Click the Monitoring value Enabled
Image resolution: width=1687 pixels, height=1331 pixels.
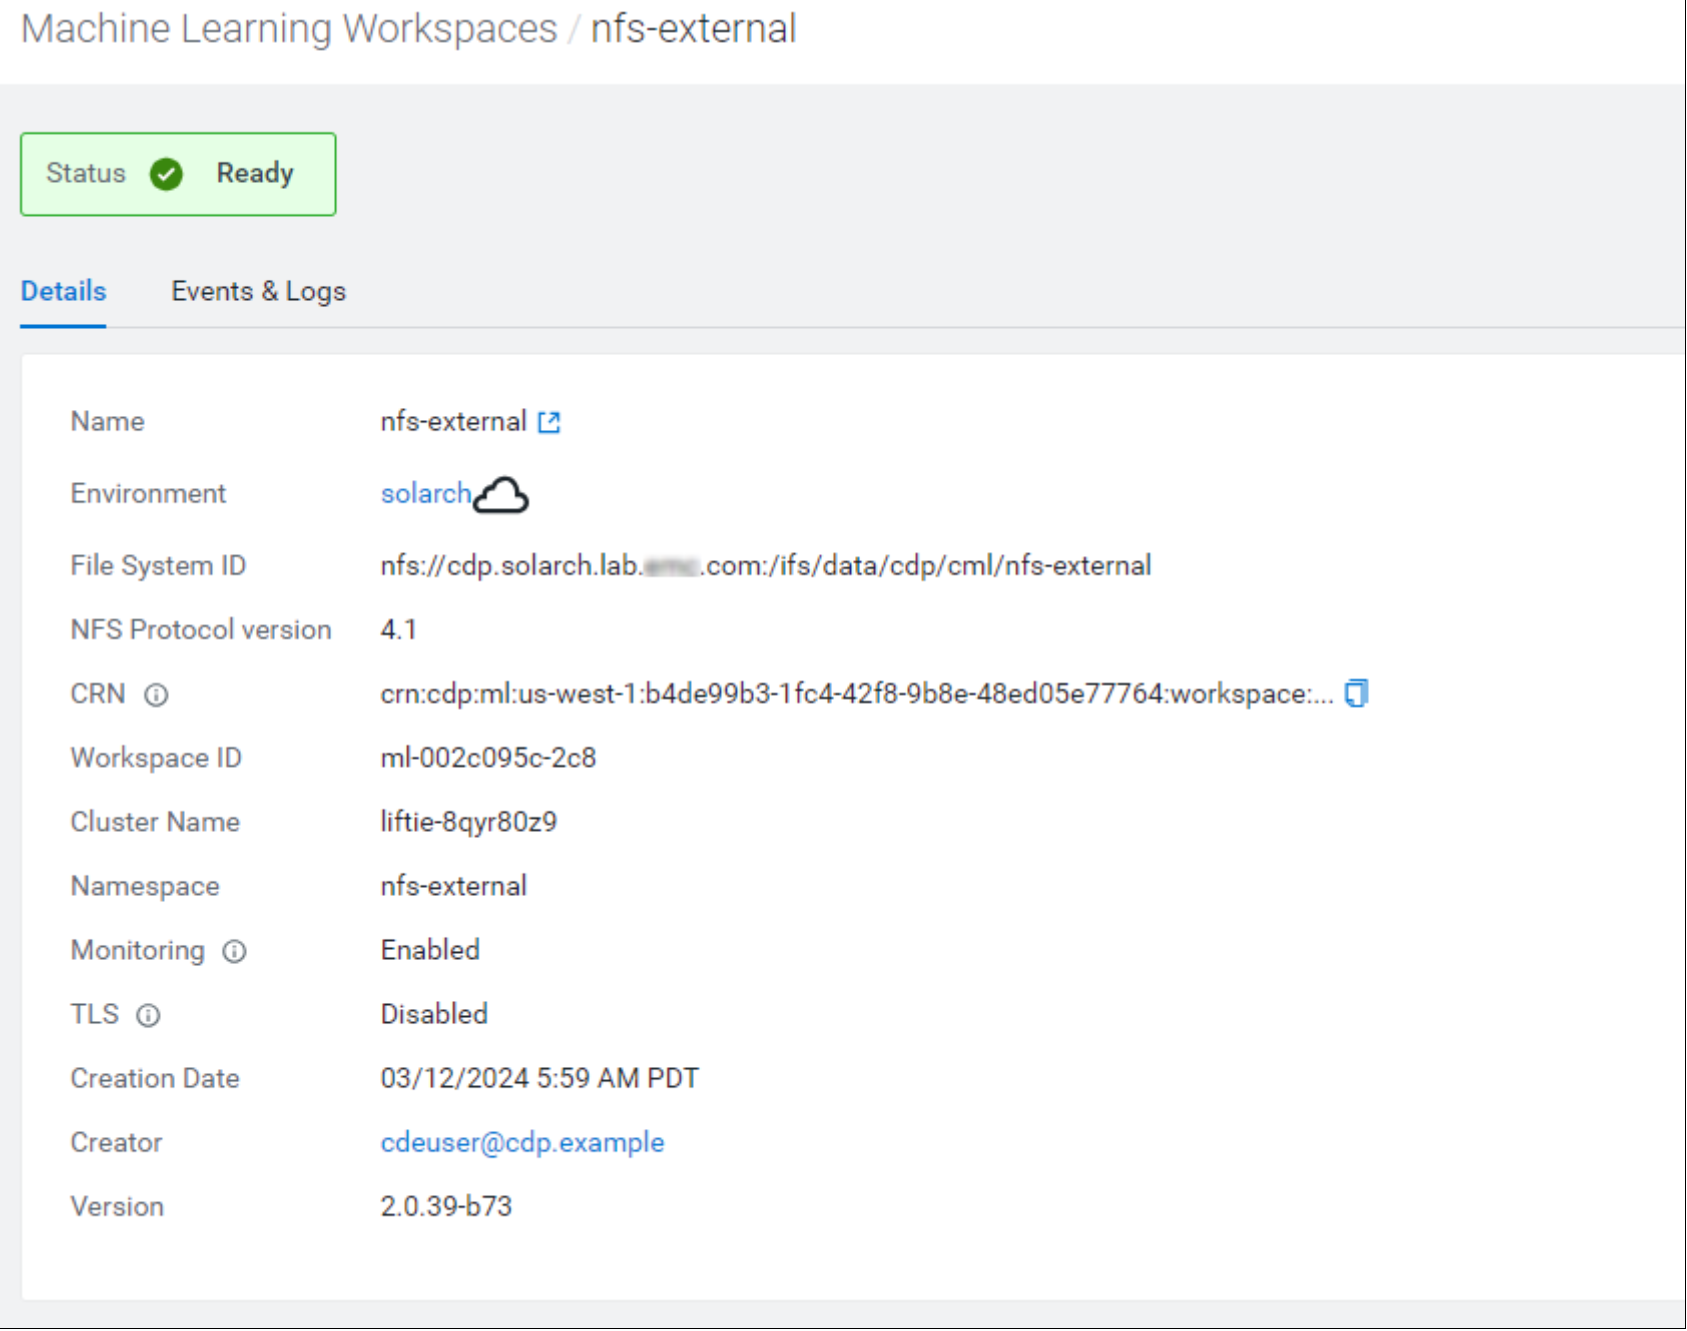point(430,949)
